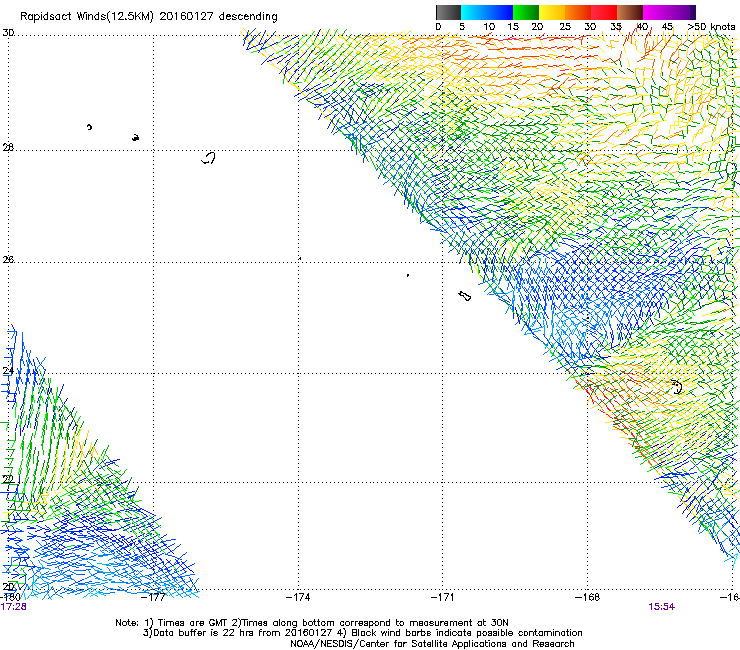Click the gray 0-5 knots legend swatch

click(x=448, y=12)
